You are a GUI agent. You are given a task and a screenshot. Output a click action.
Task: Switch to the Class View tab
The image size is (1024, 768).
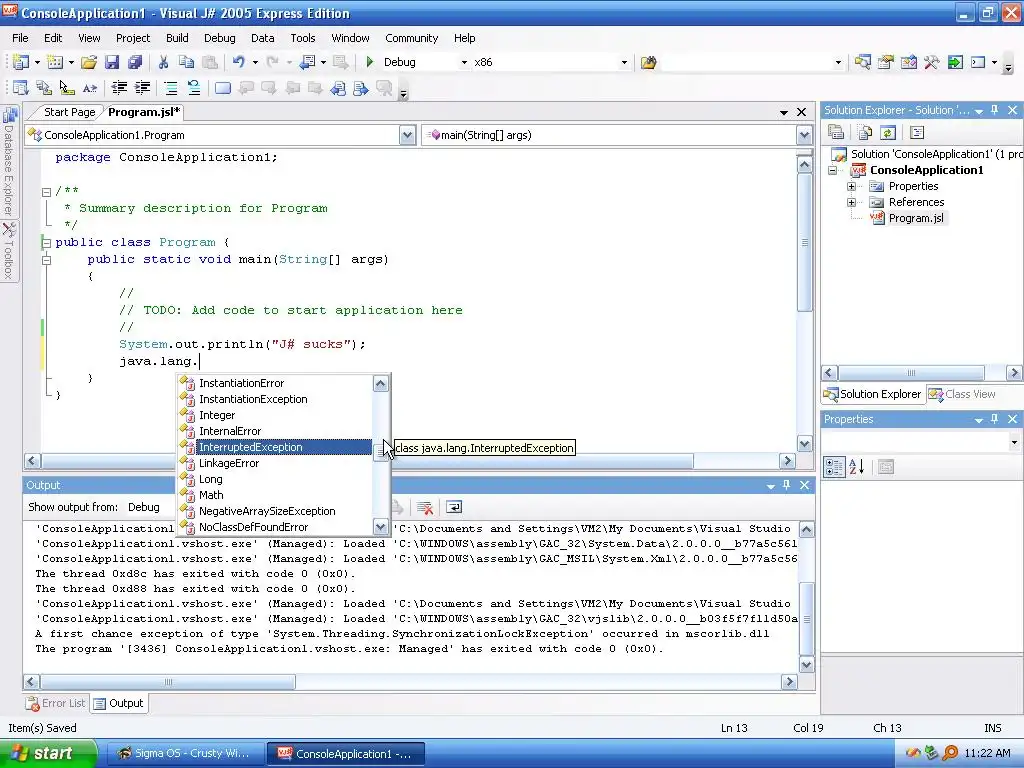(x=963, y=394)
